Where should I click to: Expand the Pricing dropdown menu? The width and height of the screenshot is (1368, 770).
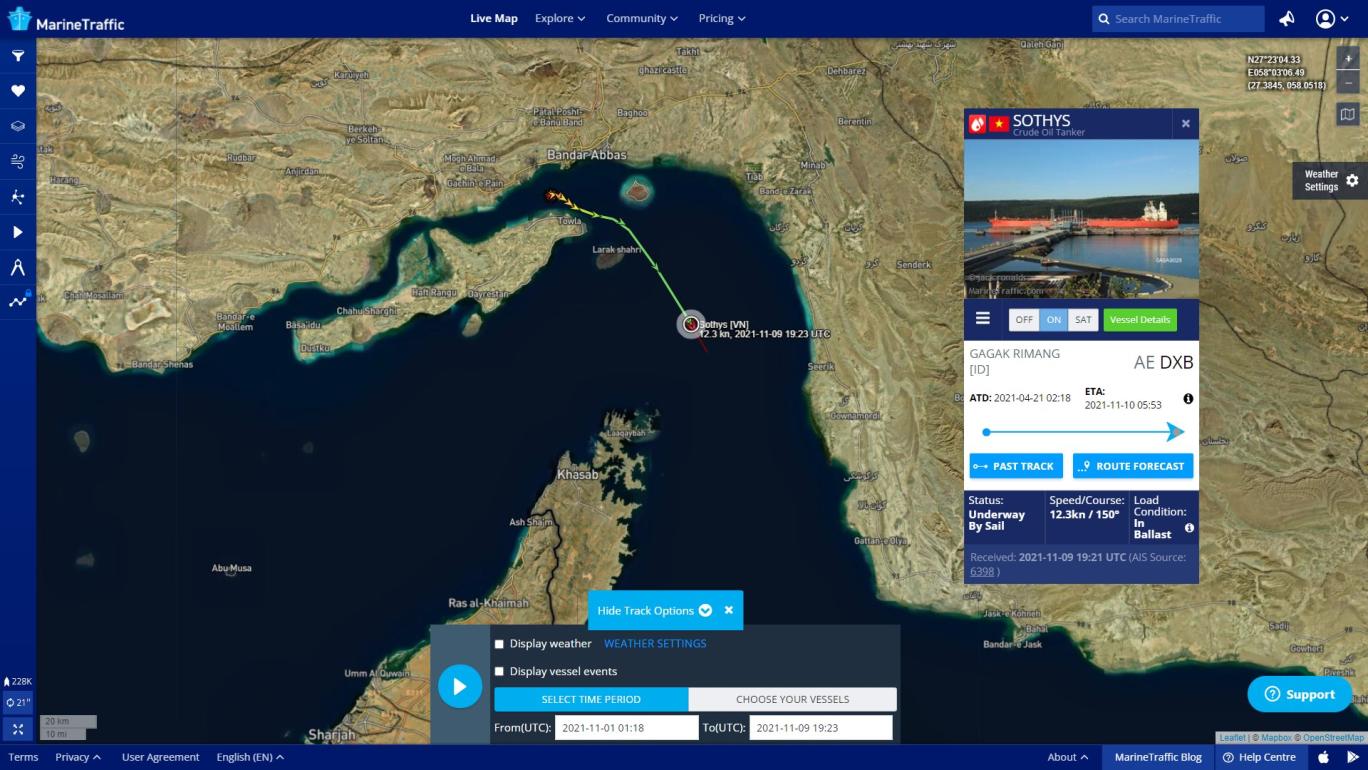[722, 18]
